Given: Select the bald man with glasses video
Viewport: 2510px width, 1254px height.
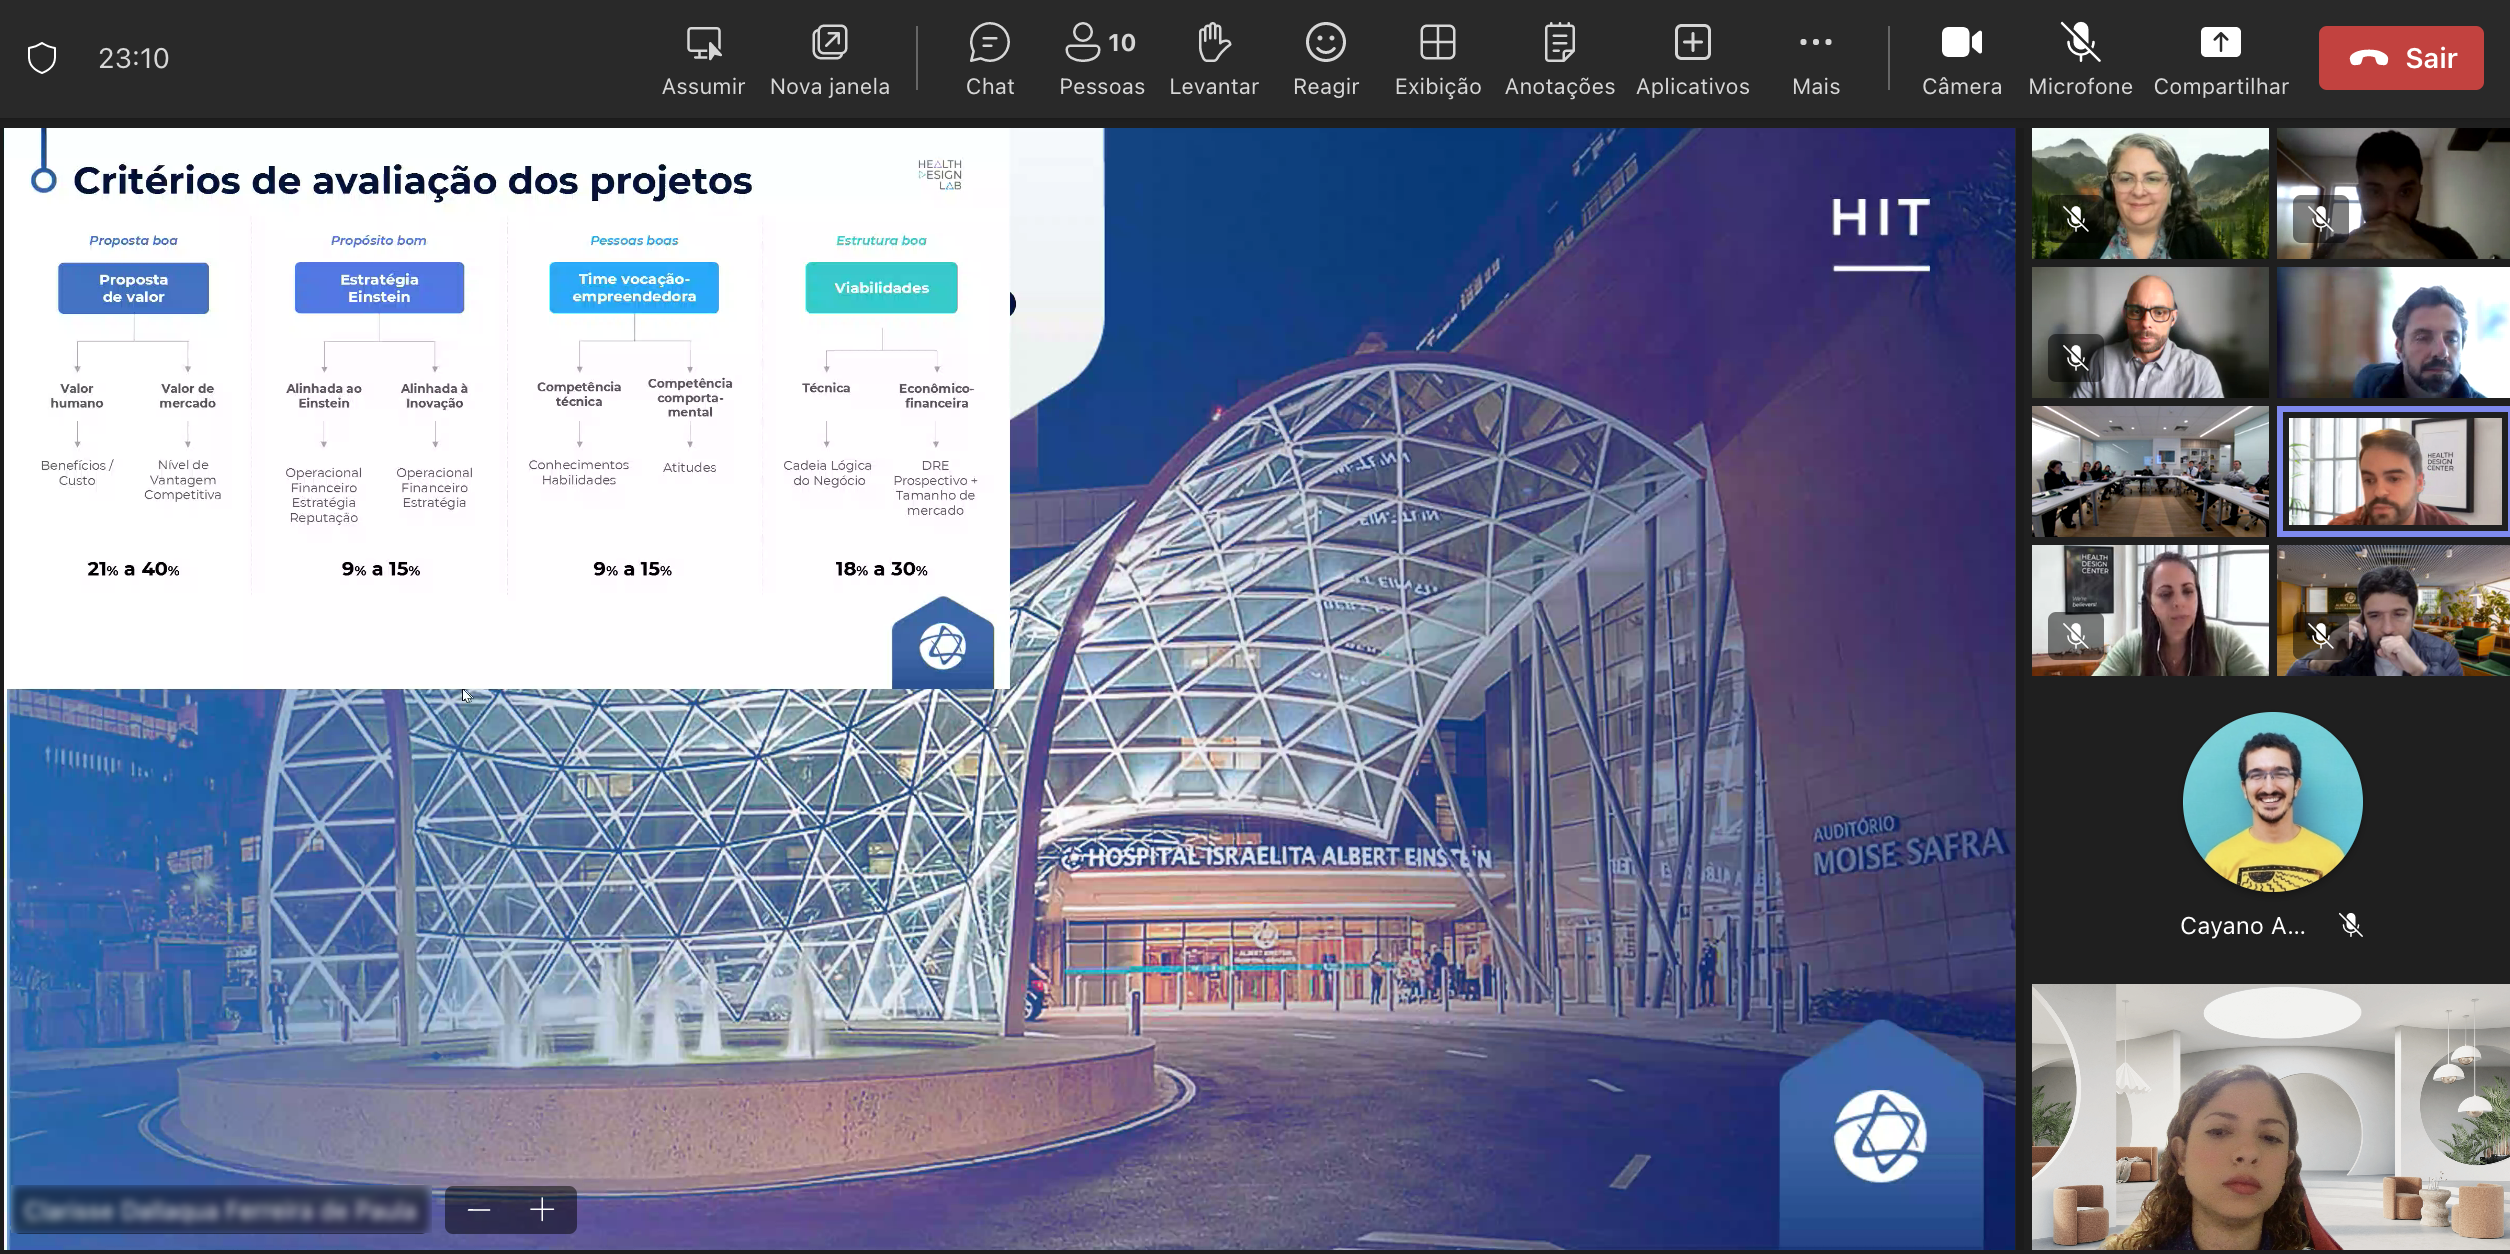Looking at the screenshot, I should pyautogui.click(x=2150, y=333).
